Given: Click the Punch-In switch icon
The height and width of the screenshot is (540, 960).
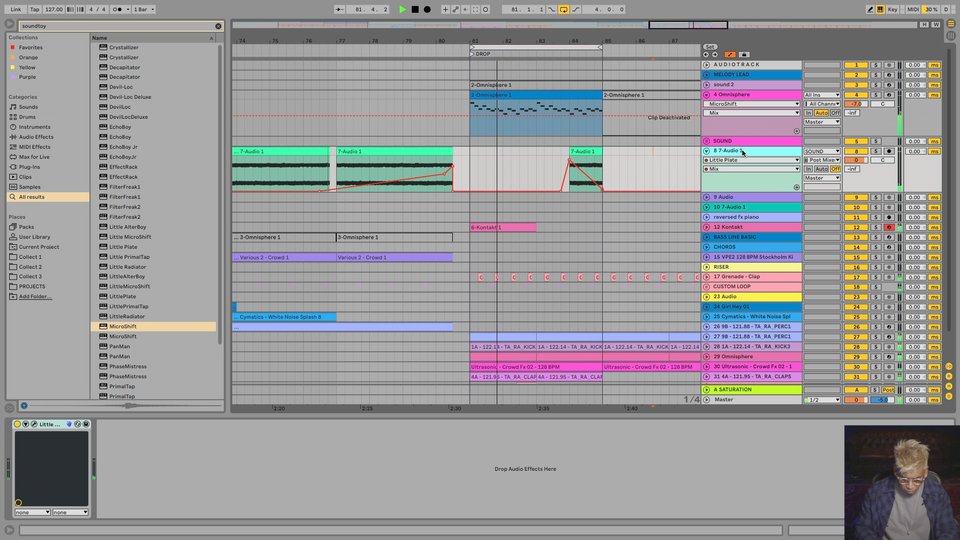Looking at the screenshot, I should click(552, 9).
